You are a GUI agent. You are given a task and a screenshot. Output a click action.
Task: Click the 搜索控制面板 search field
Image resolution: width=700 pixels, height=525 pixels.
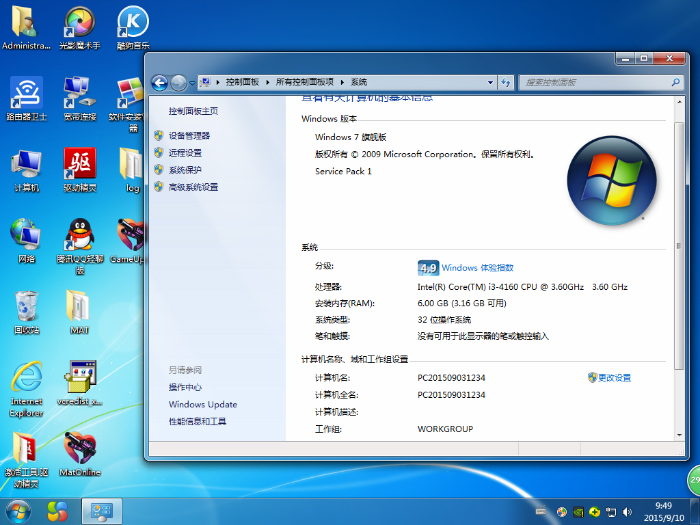[585, 82]
